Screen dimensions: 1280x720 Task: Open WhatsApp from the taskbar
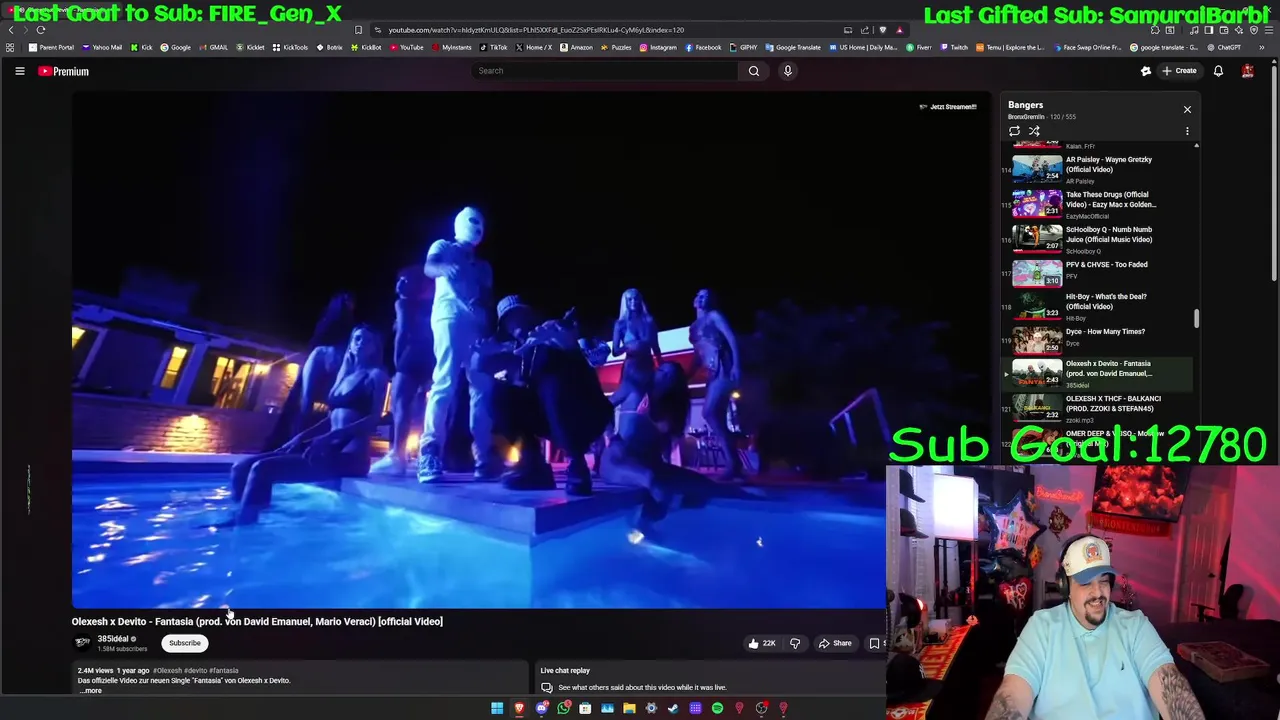[563, 708]
